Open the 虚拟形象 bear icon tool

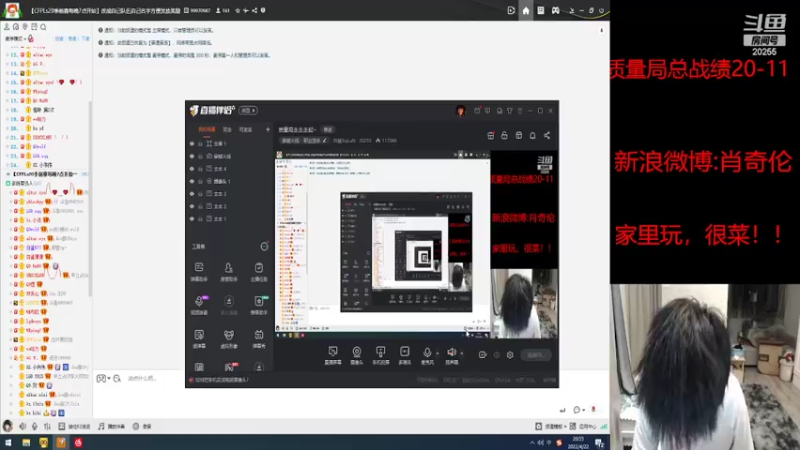[229, 339]
